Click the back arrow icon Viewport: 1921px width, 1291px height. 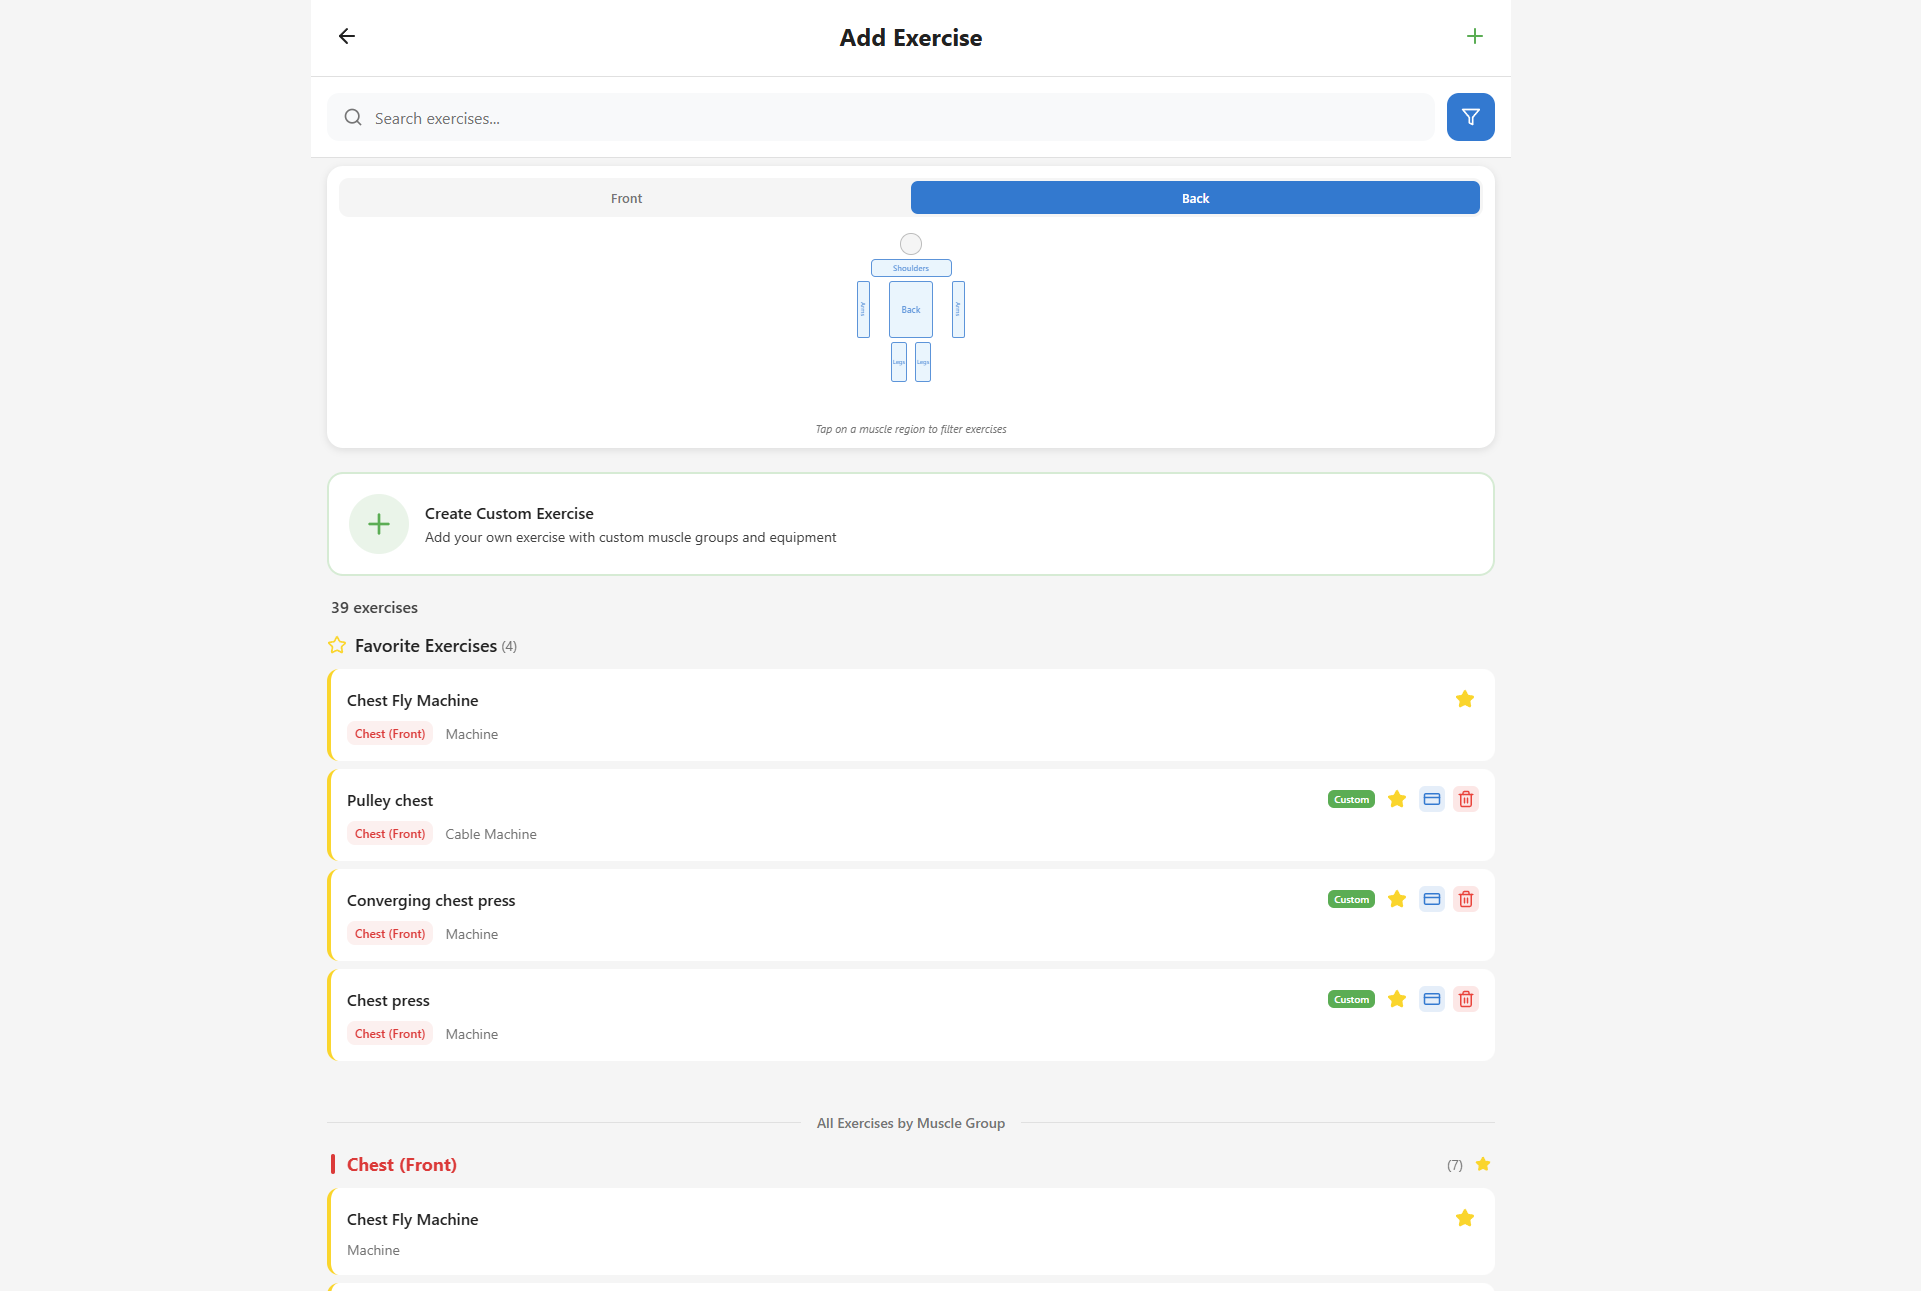click(x=347, y=37)
